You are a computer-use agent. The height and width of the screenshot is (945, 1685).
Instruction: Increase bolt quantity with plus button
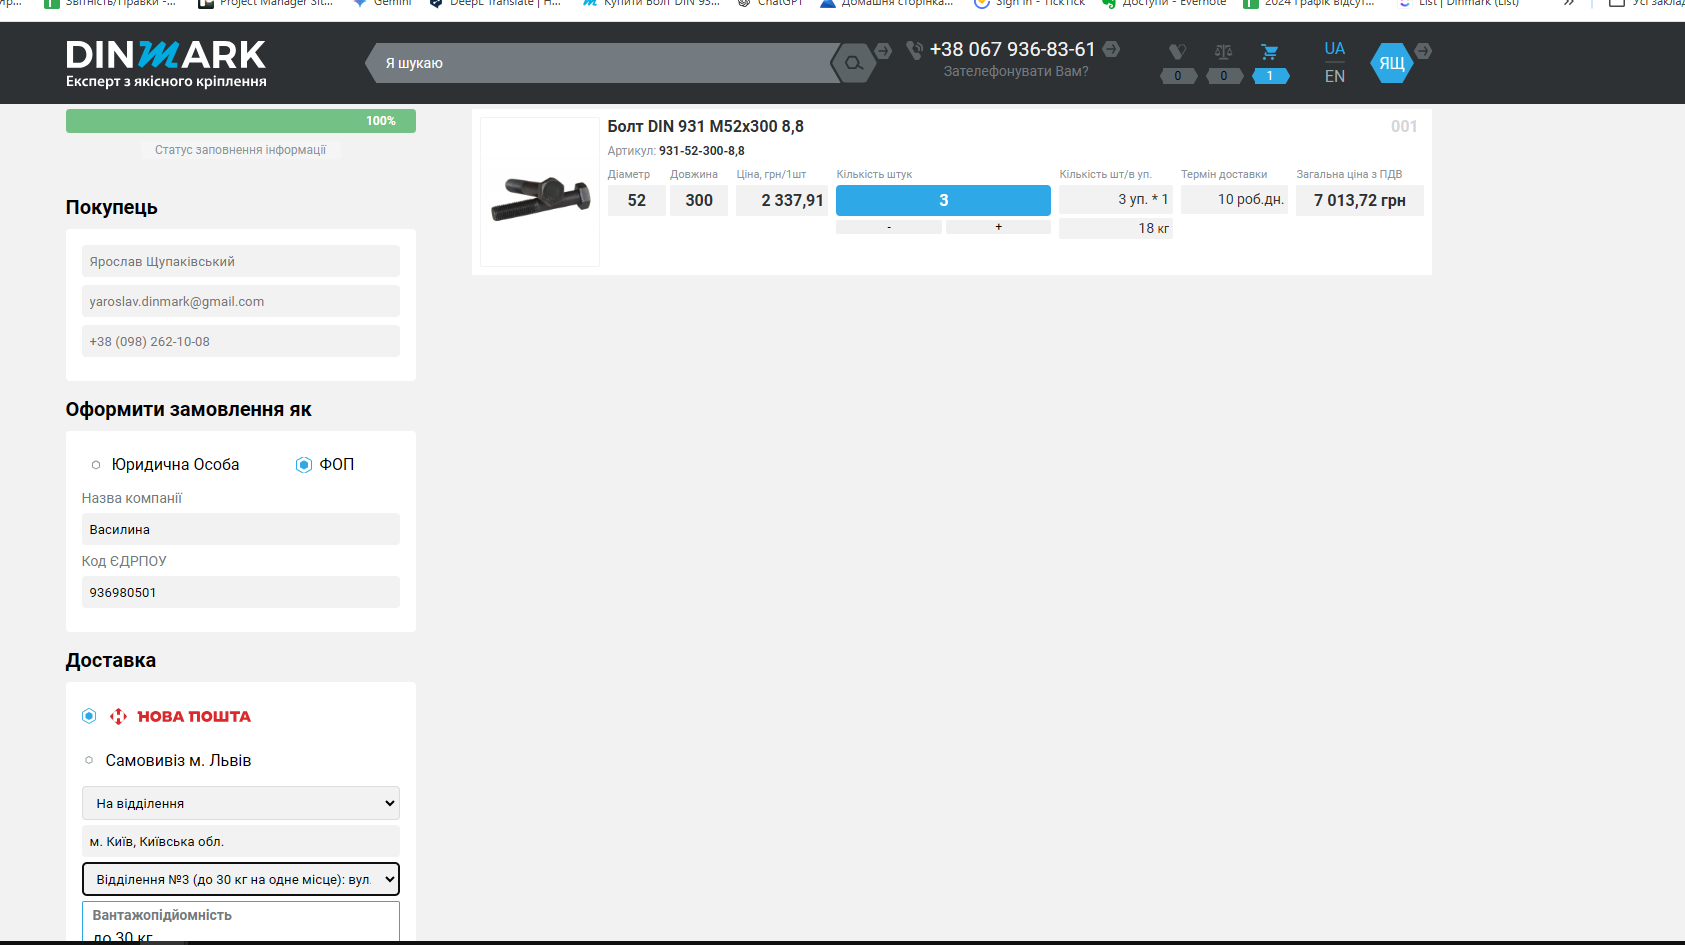click(x=998, y=227)
